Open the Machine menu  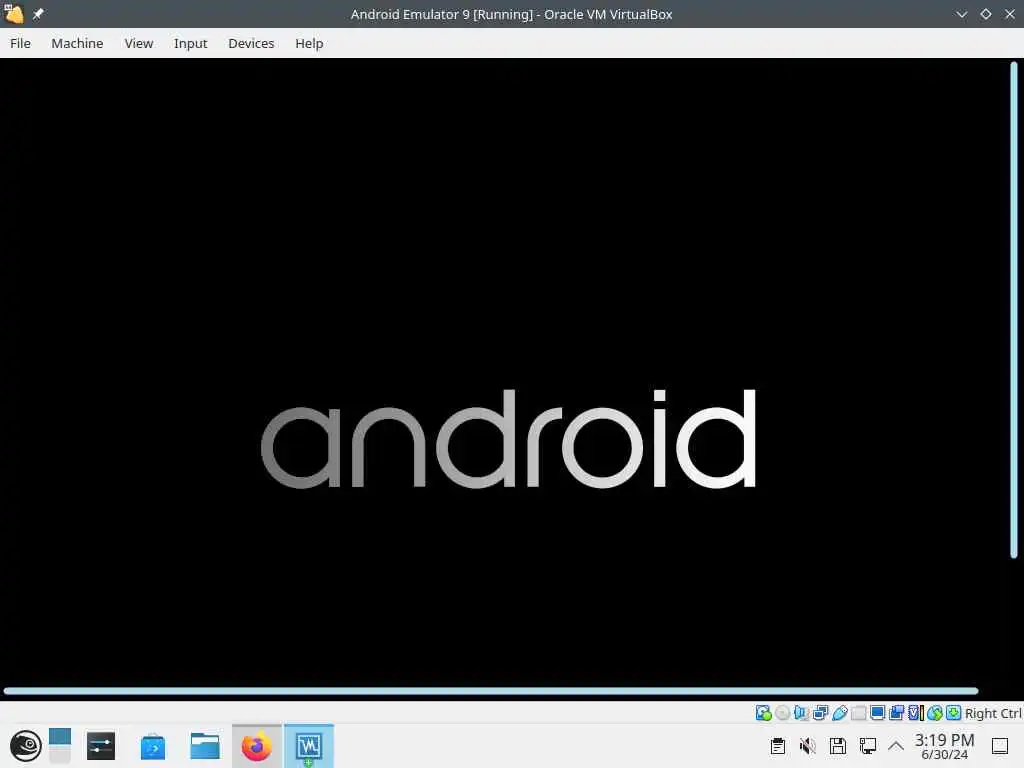click(77, 43)
